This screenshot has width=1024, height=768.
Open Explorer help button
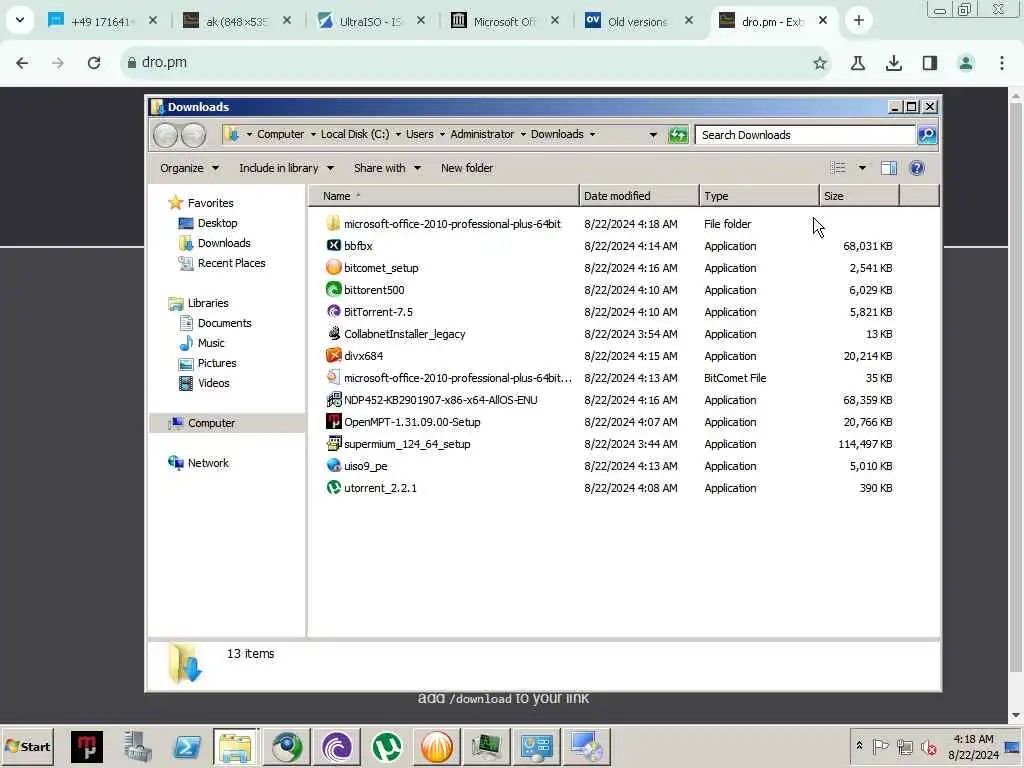pos(917,168)
